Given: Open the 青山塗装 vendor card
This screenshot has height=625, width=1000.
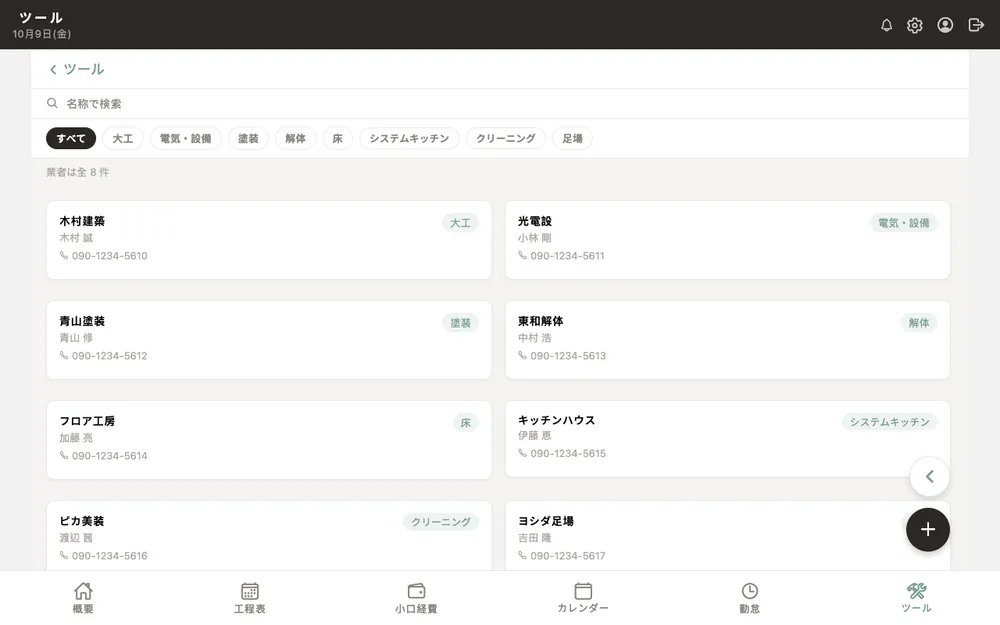Looking at the screenshot, I should (x=268, y=340).
